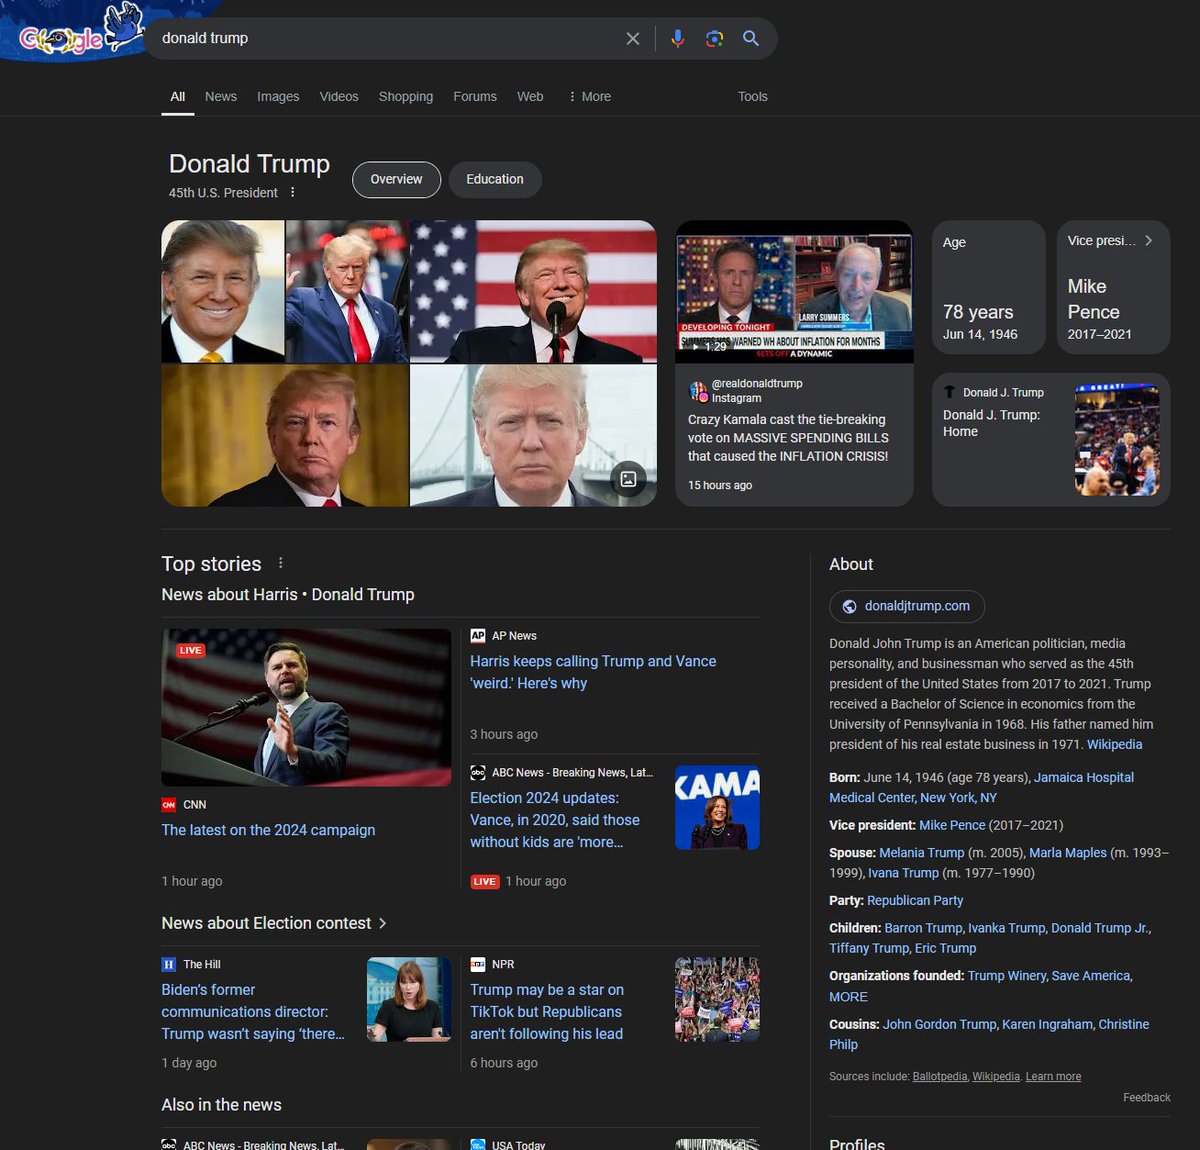Open the smiling Trump portrait thumbnail
Screen dimensions: 1200x1150
[223, 291]
